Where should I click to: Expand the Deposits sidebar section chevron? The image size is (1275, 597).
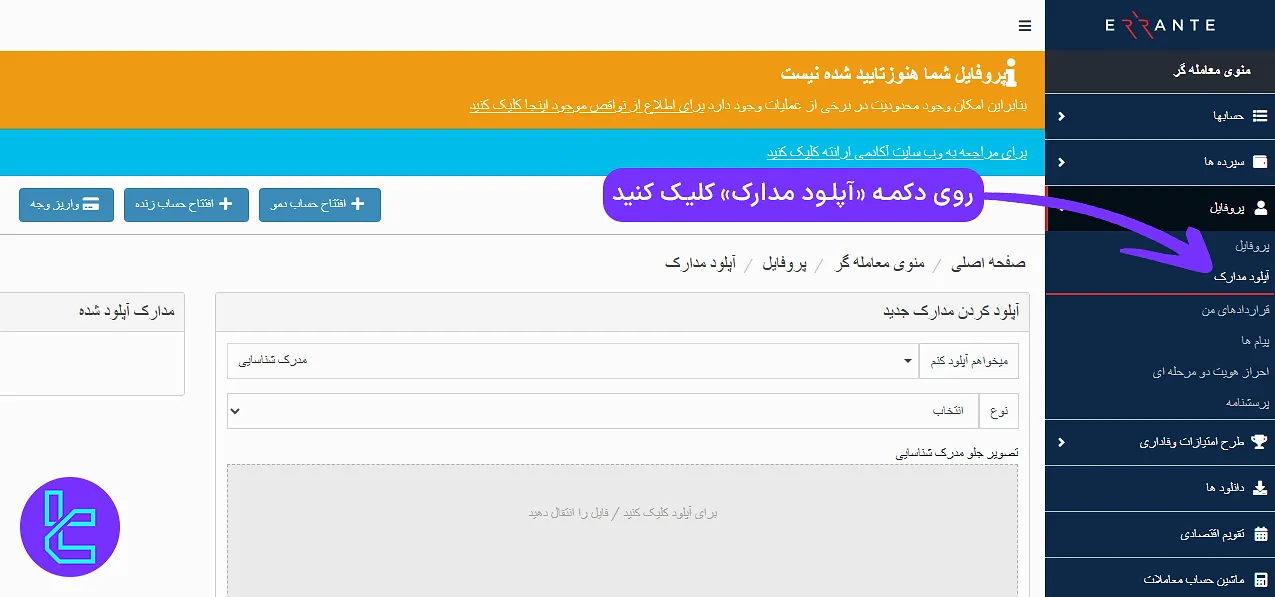click(1060, 162)
